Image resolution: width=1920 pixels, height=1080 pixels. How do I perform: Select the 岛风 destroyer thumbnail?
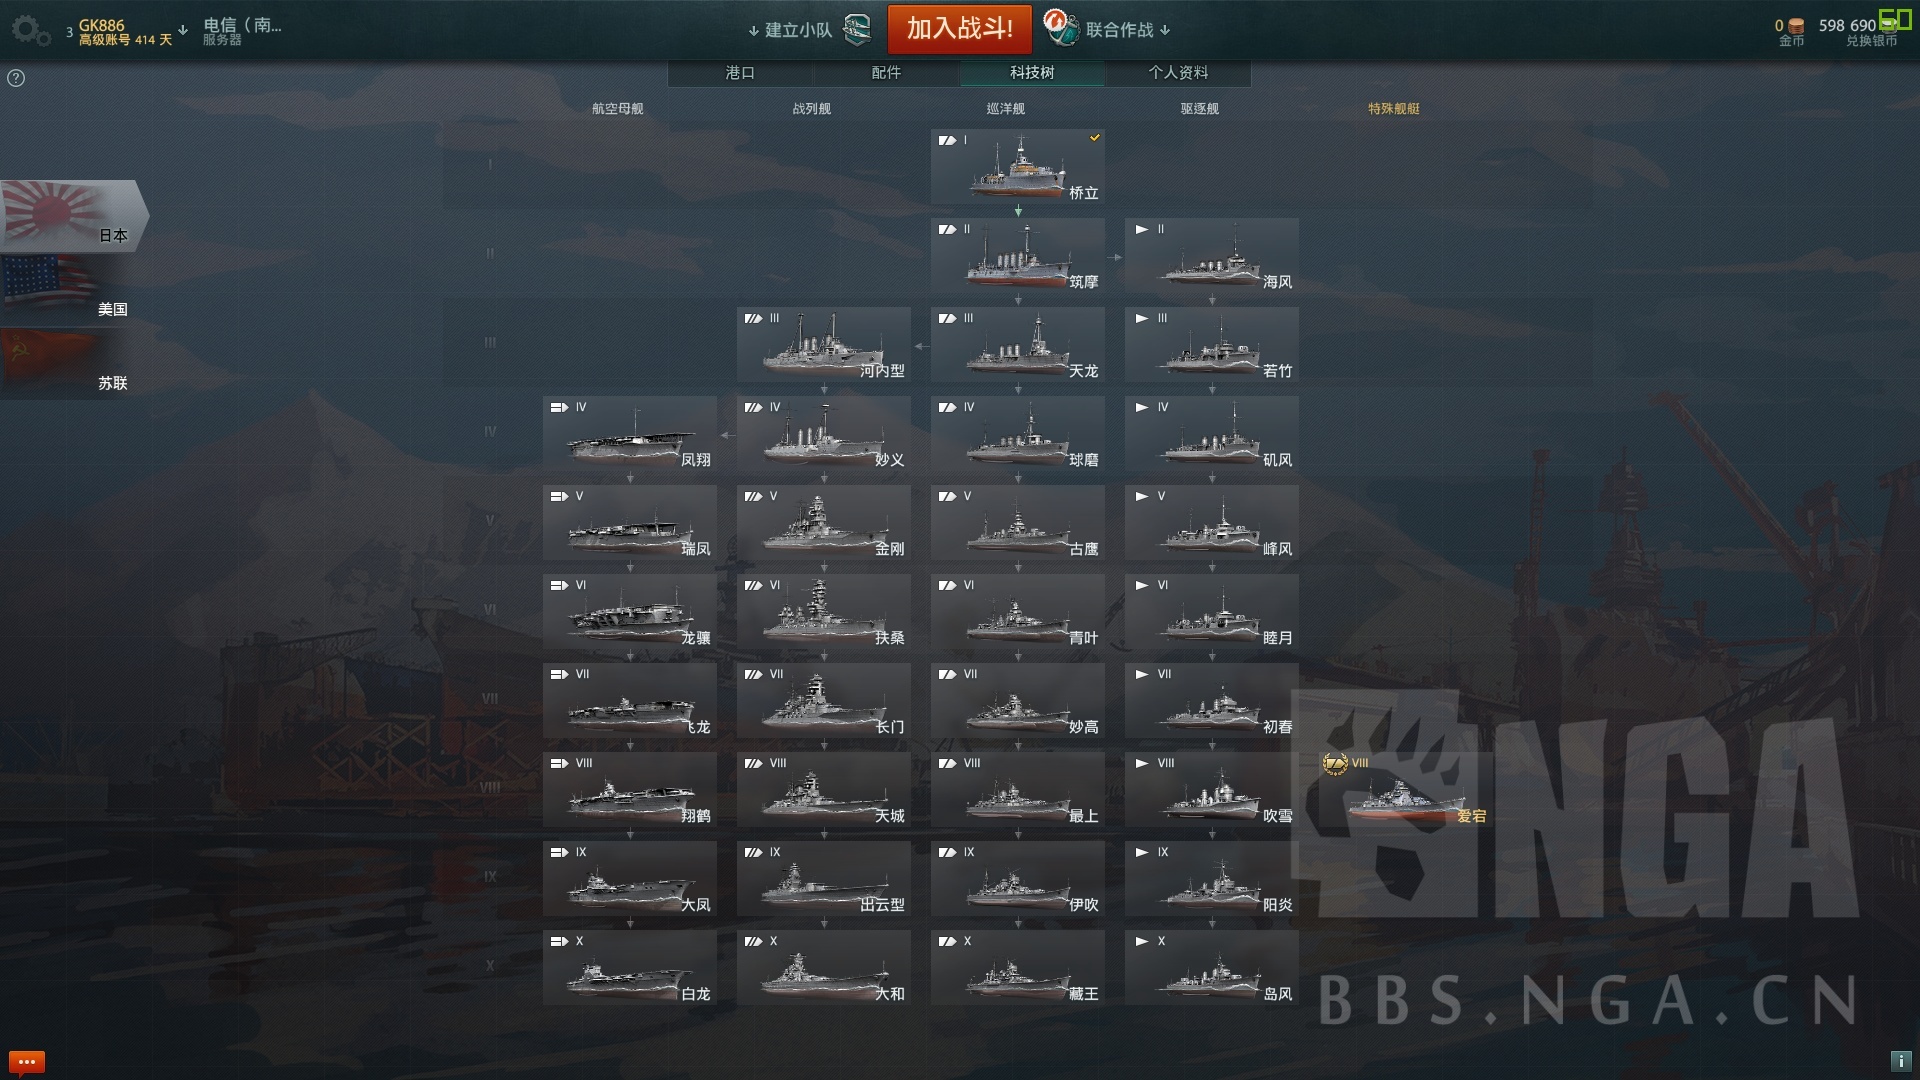(1212, 968)
